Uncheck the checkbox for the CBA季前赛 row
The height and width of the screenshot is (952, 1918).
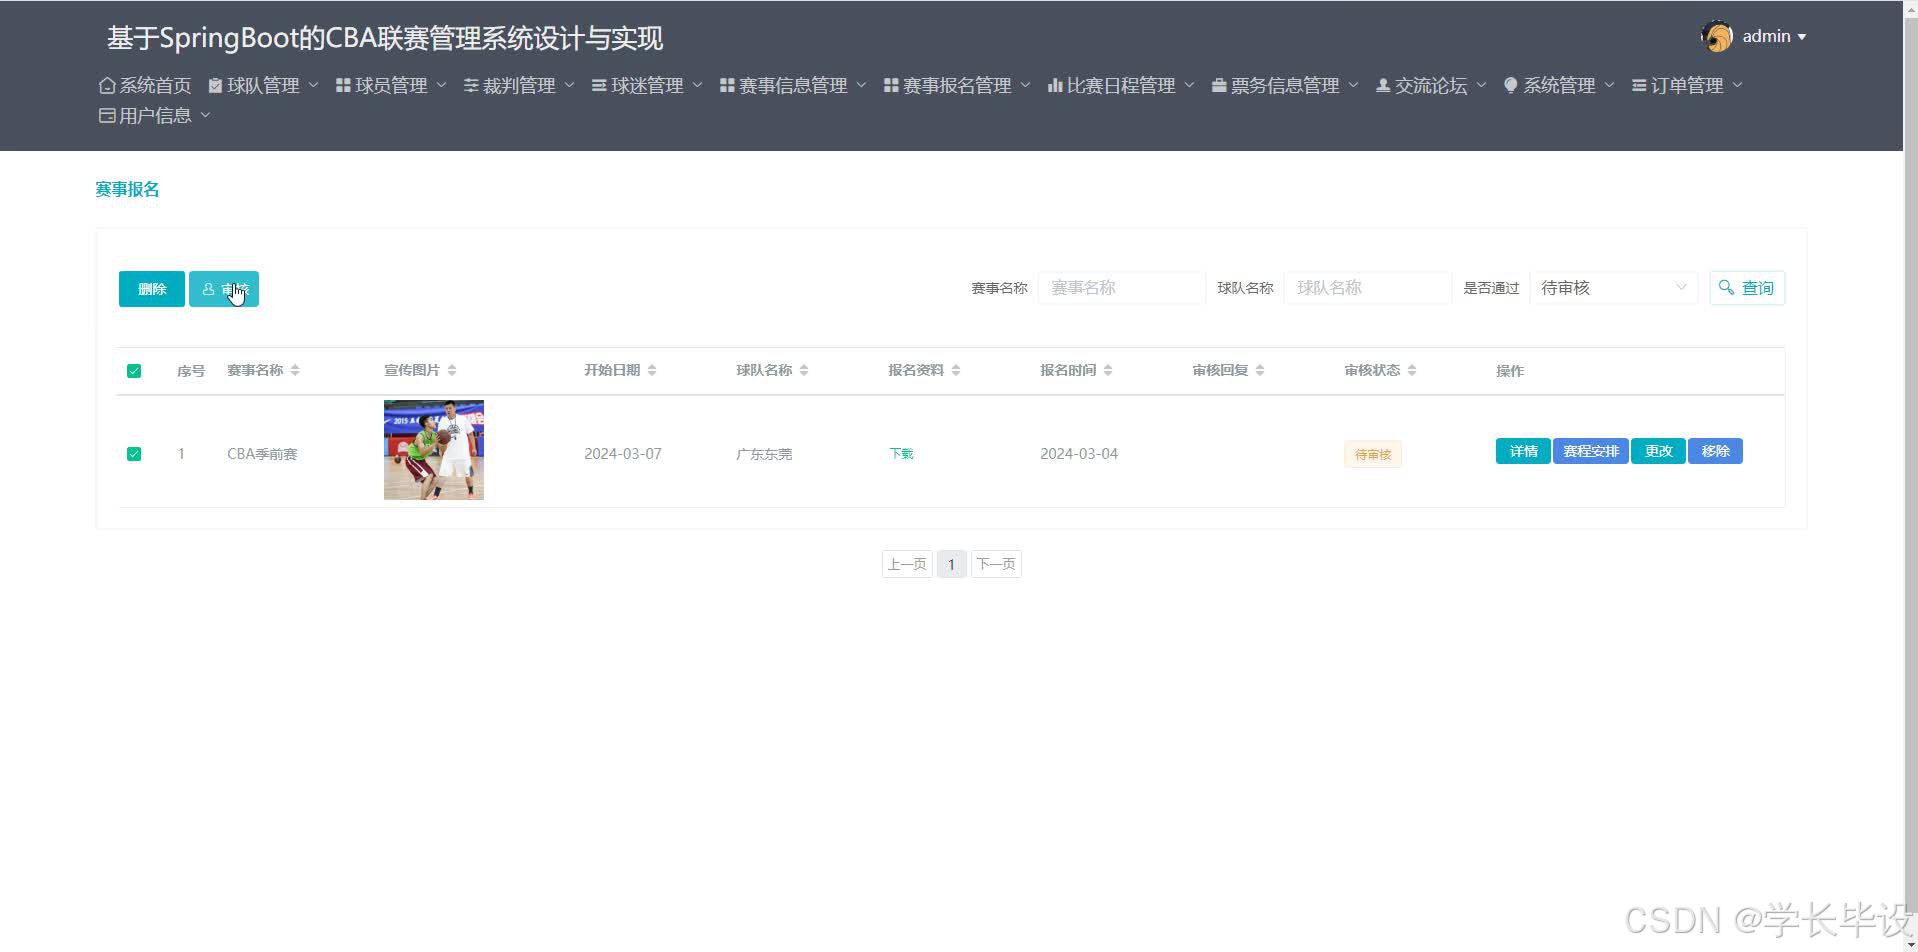(134, 454)
